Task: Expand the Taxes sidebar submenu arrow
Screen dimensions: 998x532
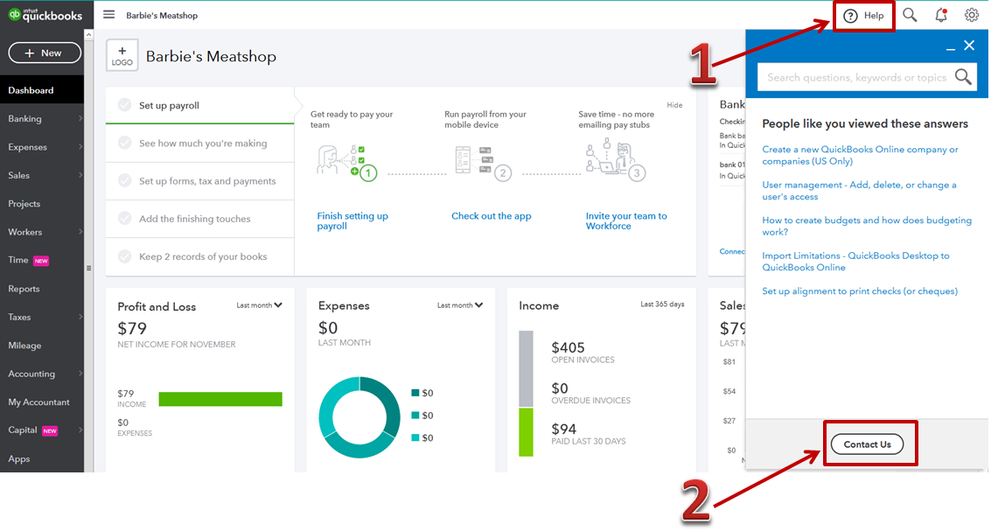Action: [80, 317]
